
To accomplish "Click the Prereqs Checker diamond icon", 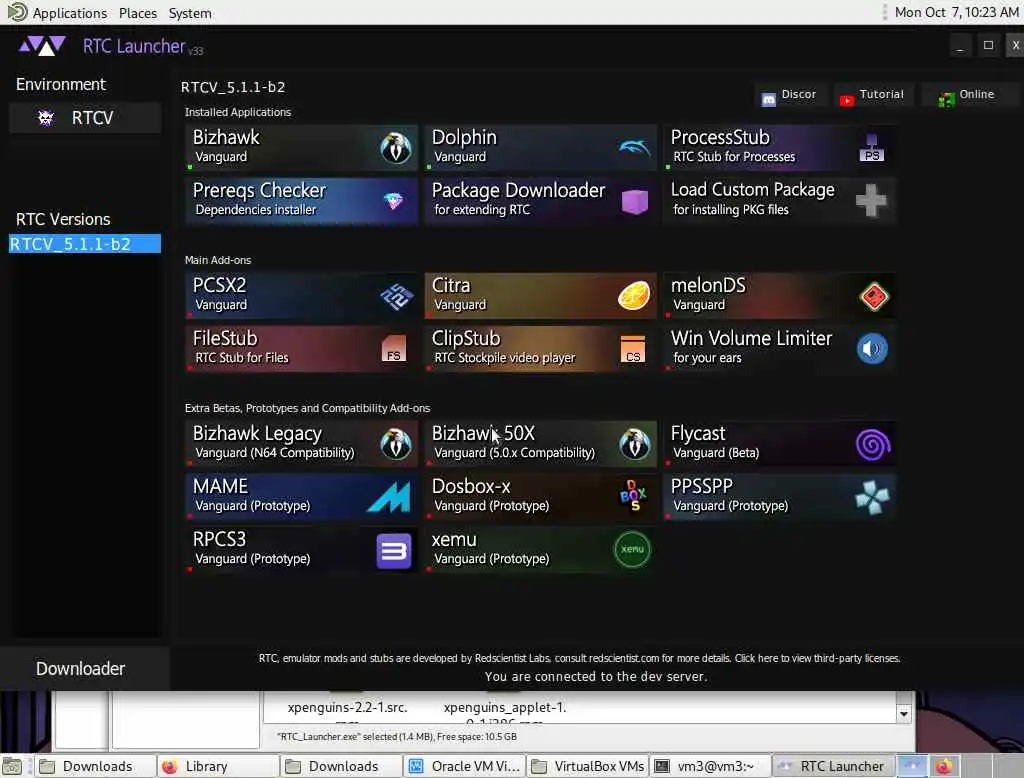I will pos(393,201).
